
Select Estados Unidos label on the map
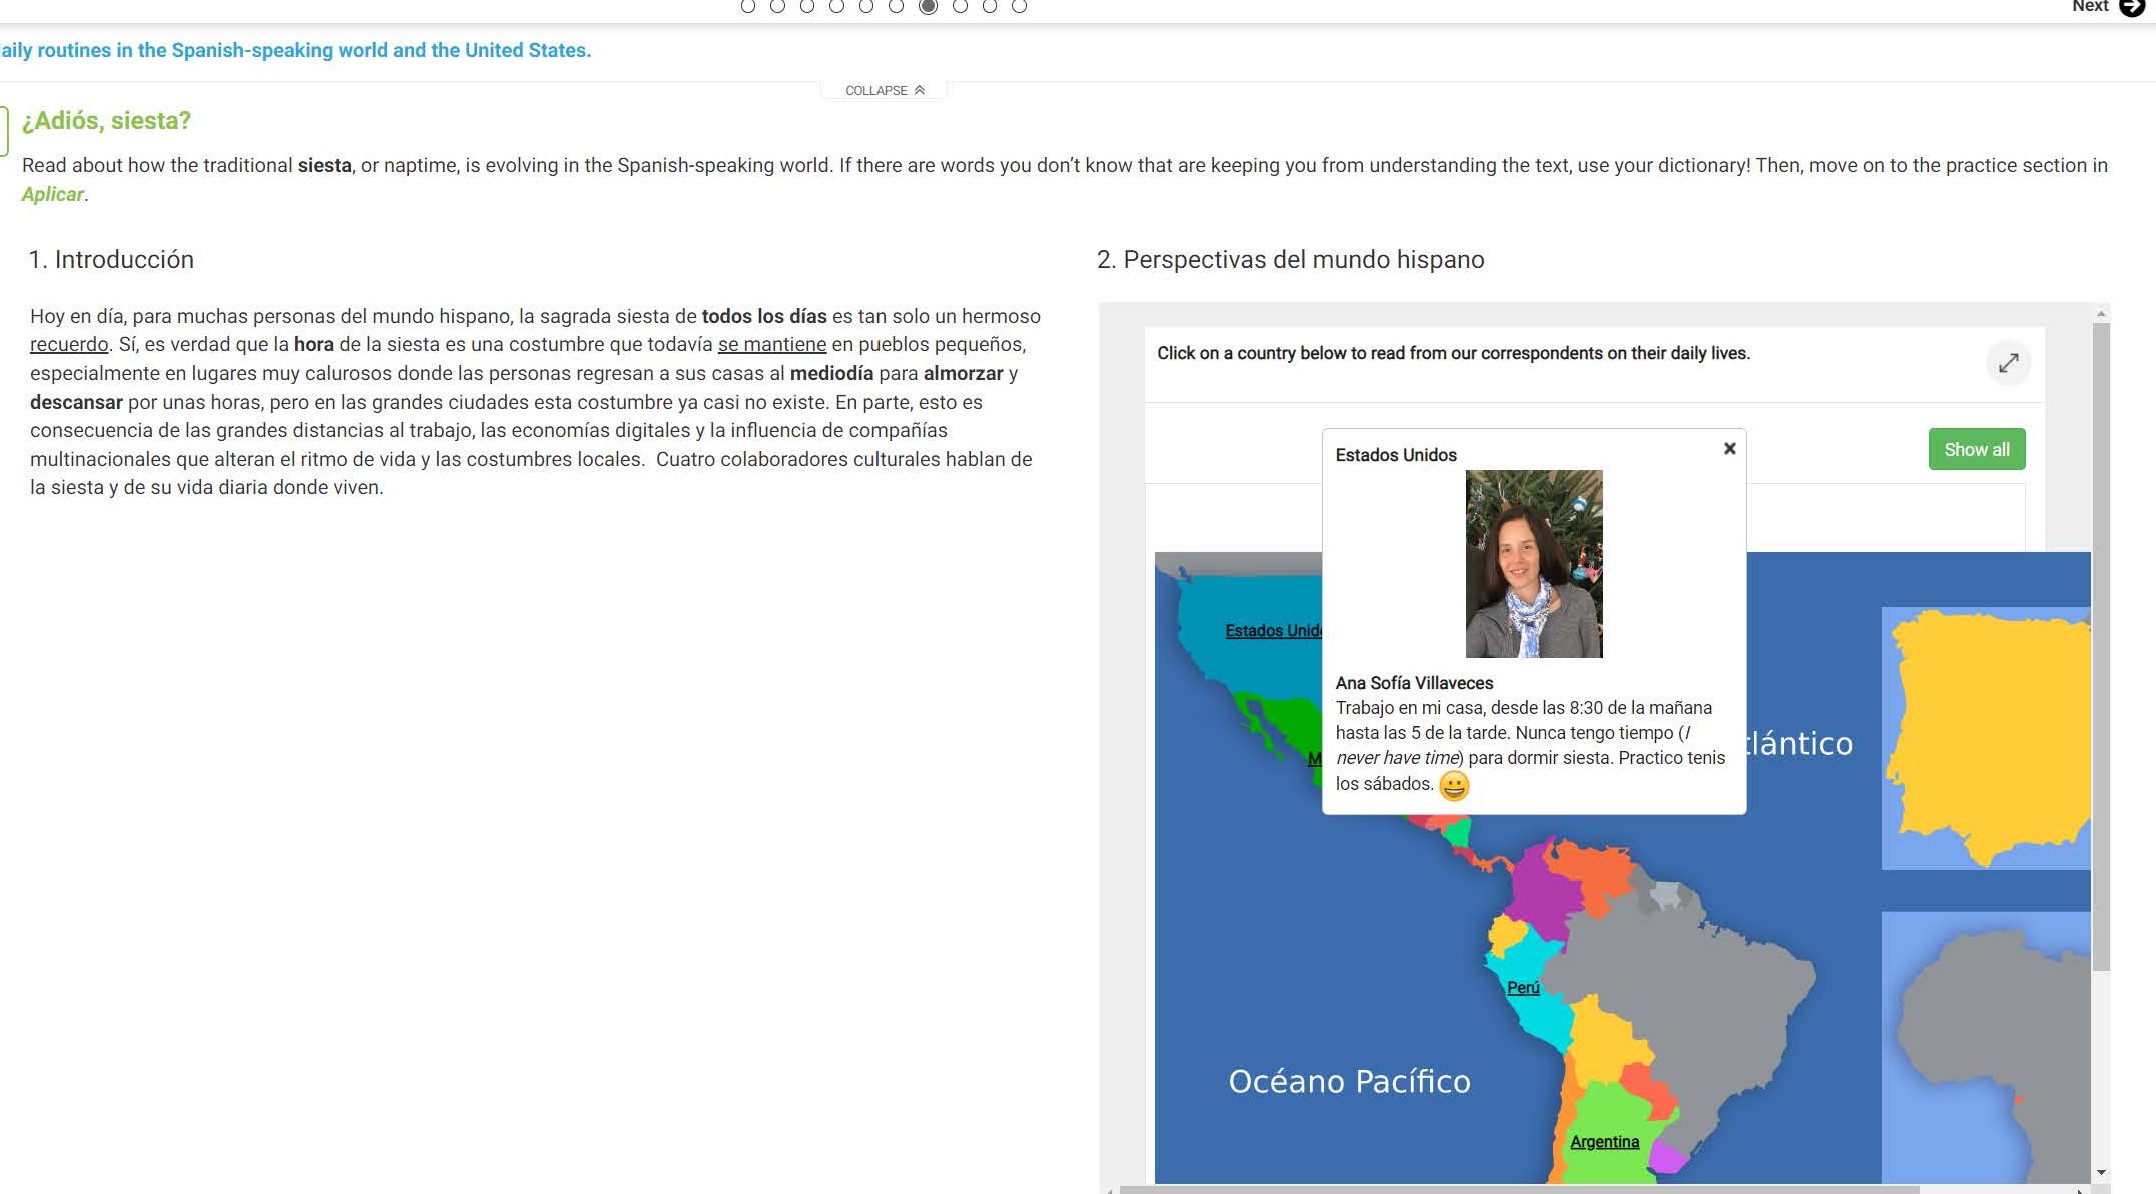coord(1273,631)
